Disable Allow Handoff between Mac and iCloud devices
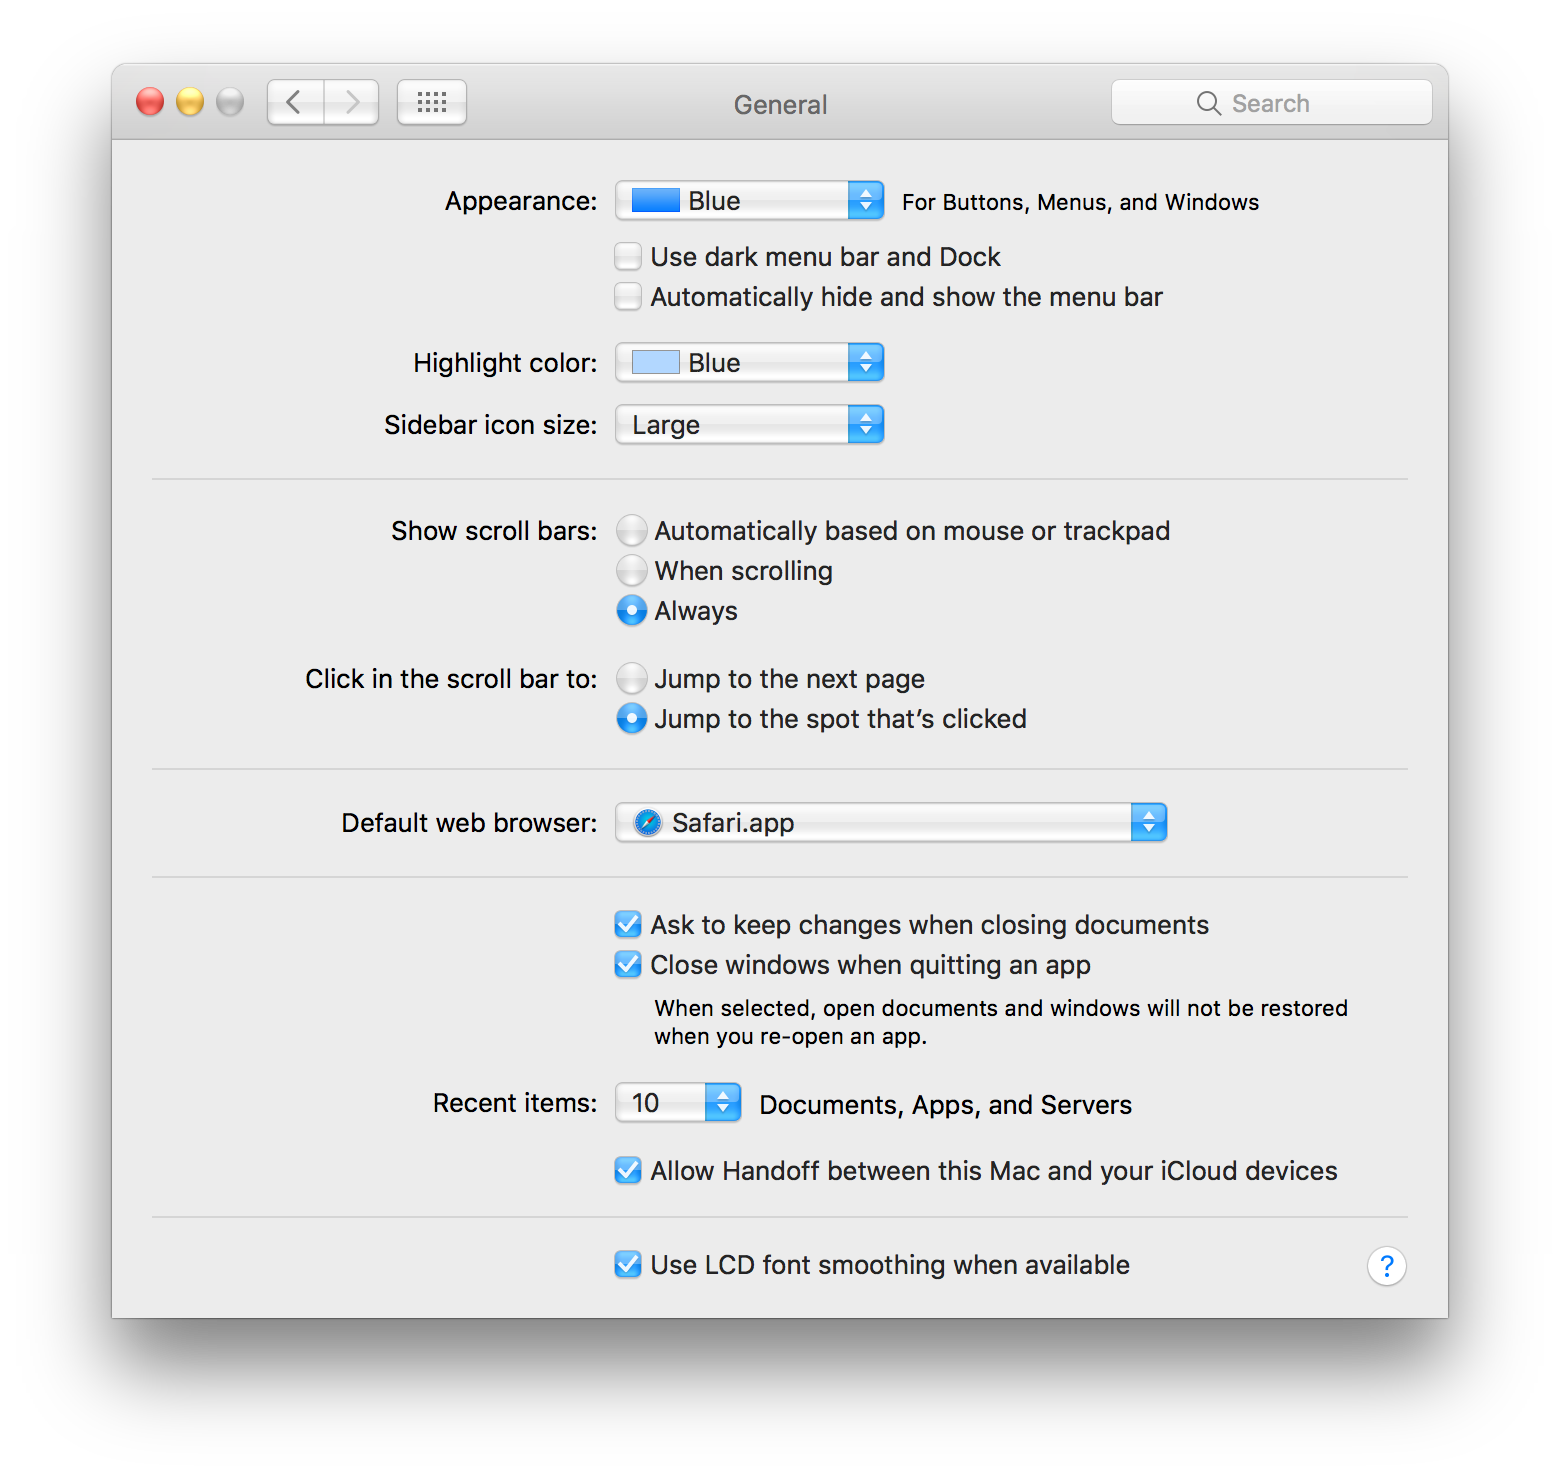1560x1478 pixels. point(628,1171)
